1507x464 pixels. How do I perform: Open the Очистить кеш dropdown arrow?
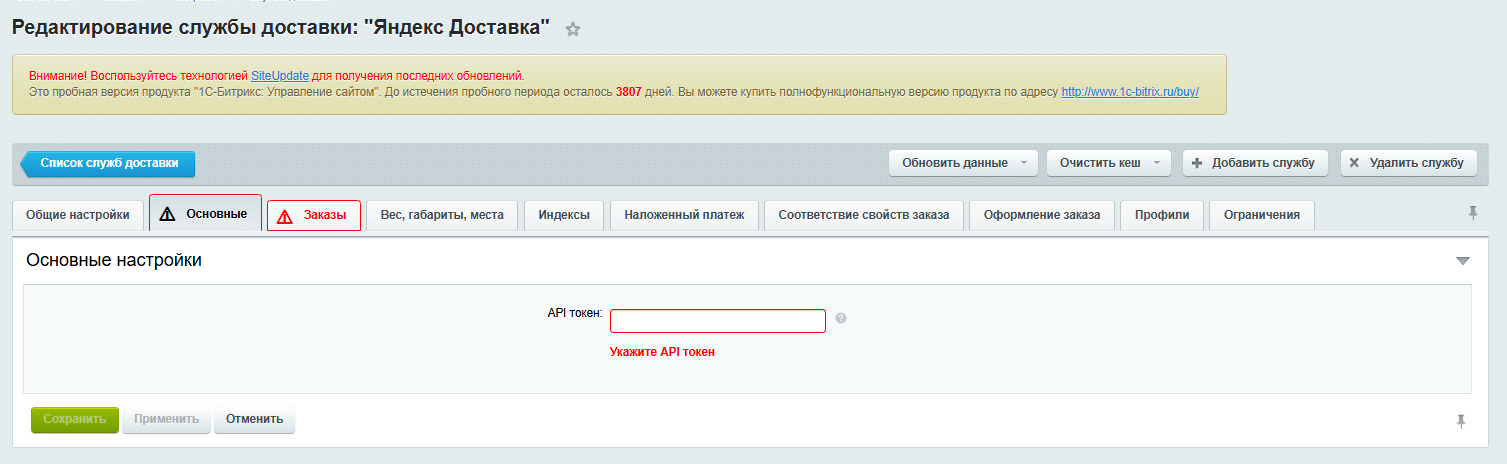(x=1156, y=163)
